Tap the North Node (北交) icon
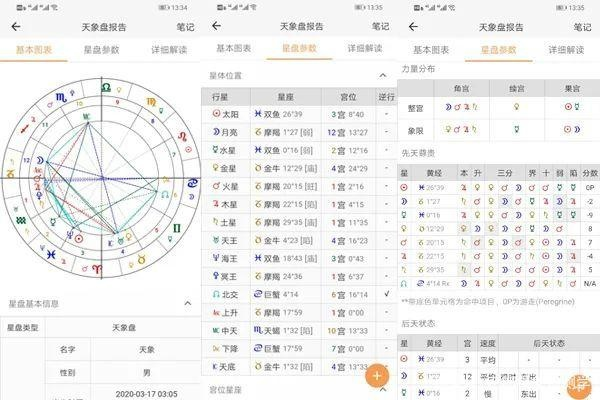Image resolution: width=600 pixels, height=400 pixels. [x=216, y=295]
